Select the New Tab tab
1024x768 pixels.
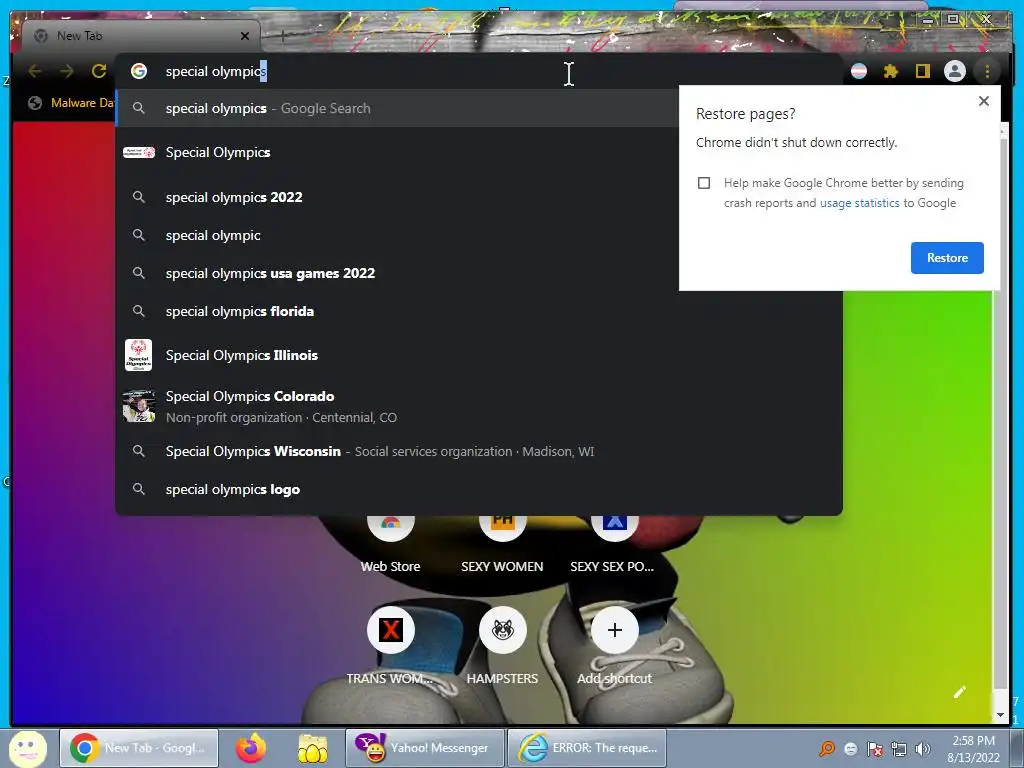pos(140,36)
